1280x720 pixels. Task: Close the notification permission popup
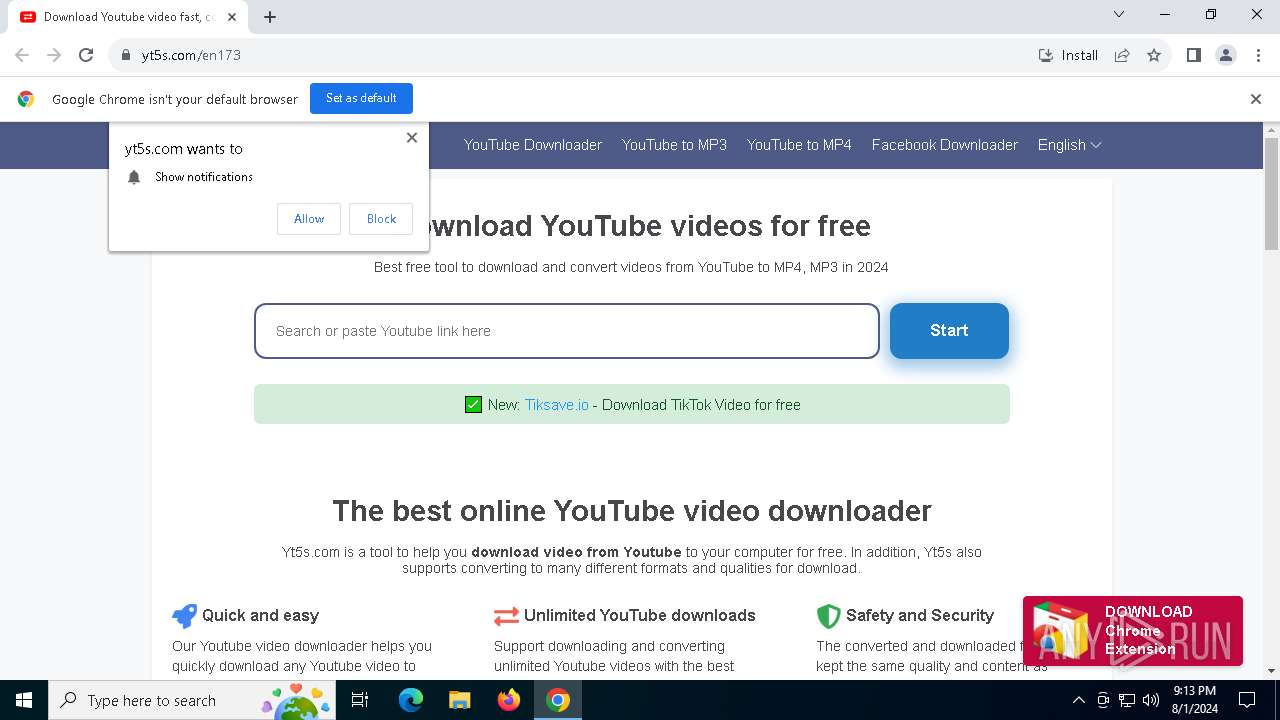tap(412, 138)
